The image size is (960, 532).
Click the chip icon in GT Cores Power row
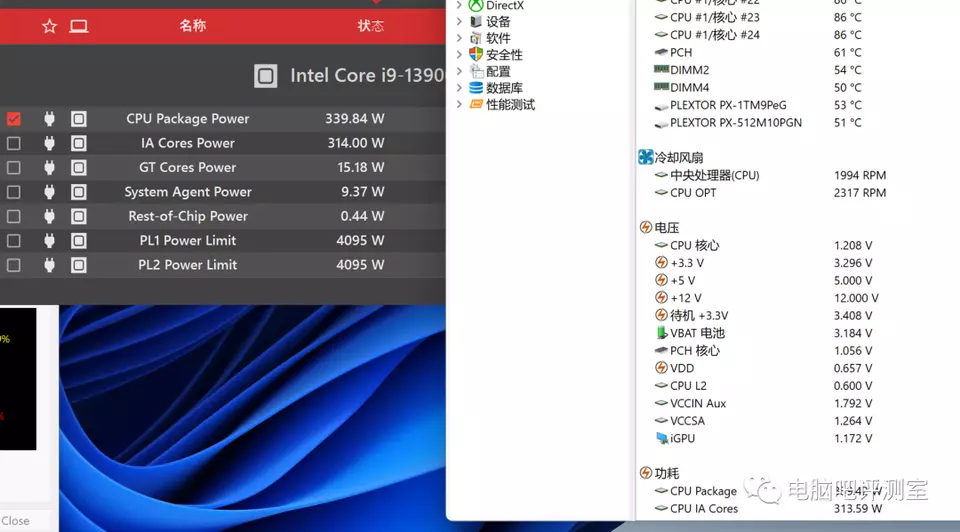[x=78, y=168]
